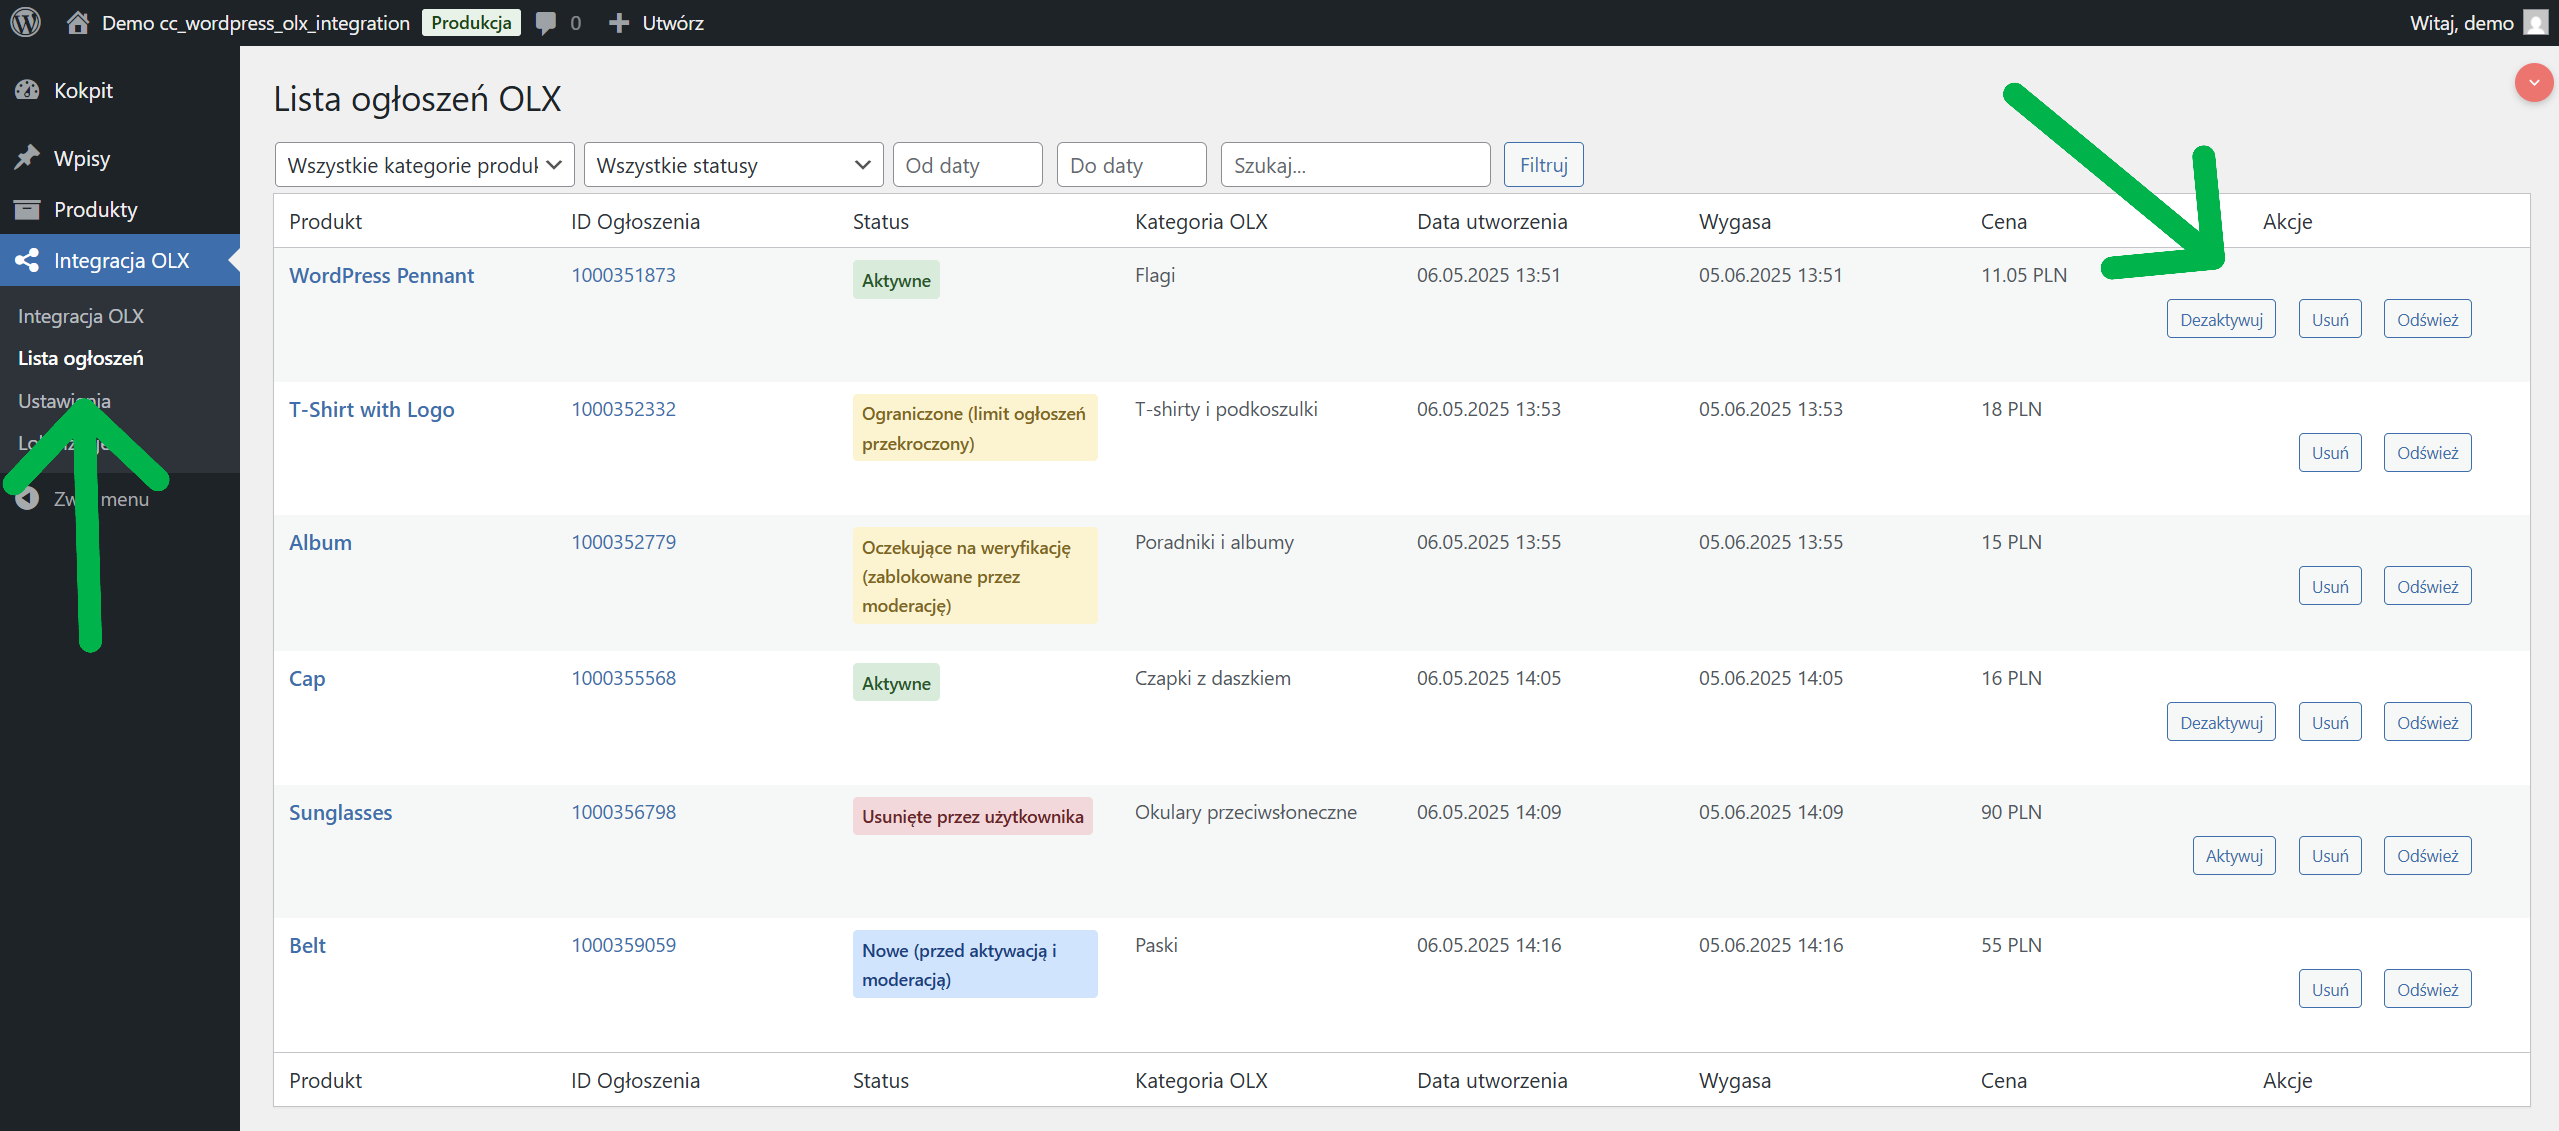Expand the Wszystkie statusy dropdown
This screenshot has width=2559, height=1131.
[x=733, y=165]
